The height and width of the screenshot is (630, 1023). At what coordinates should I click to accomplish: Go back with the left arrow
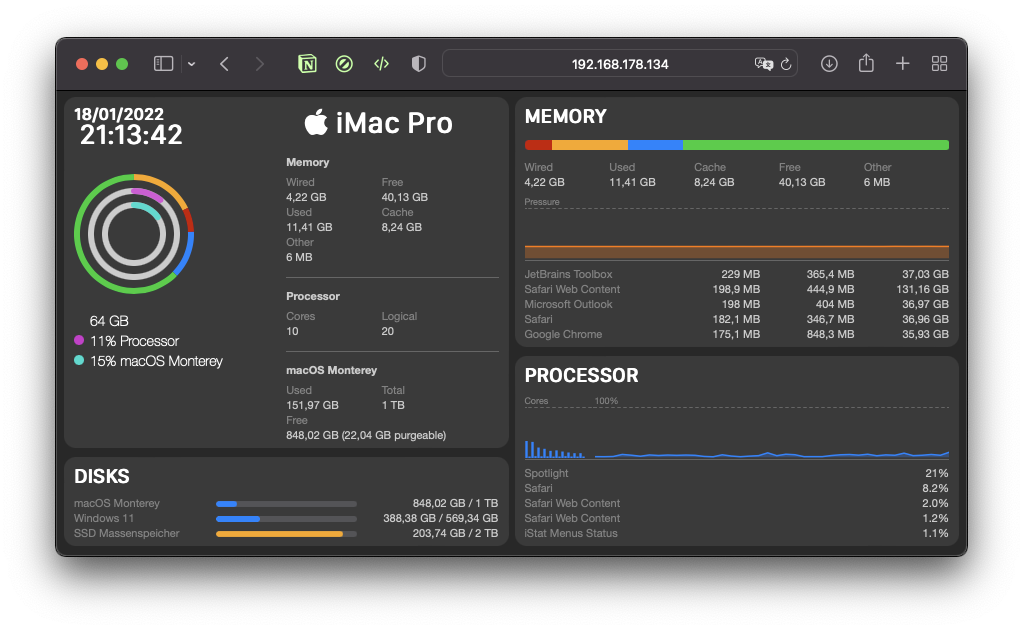tap(224, 63)
